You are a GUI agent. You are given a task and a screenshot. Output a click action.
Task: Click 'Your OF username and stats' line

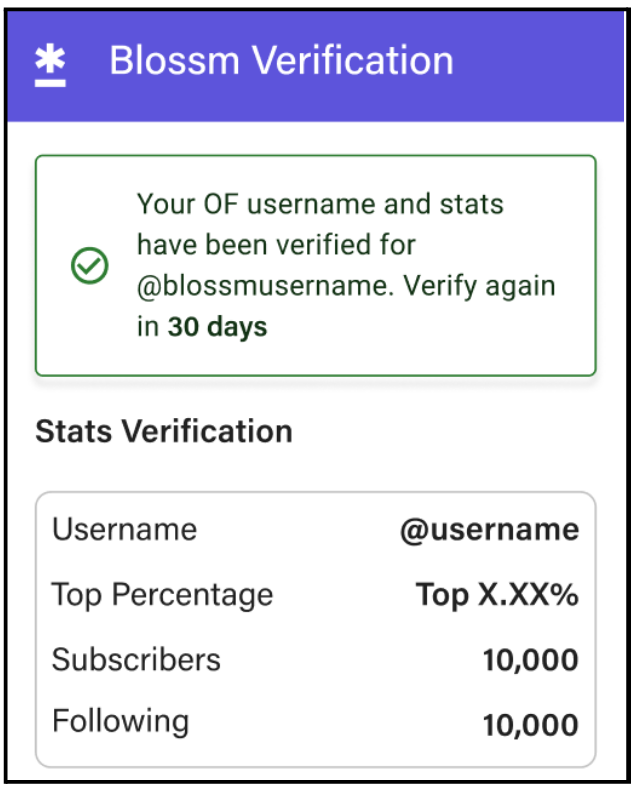coord(320,205)
